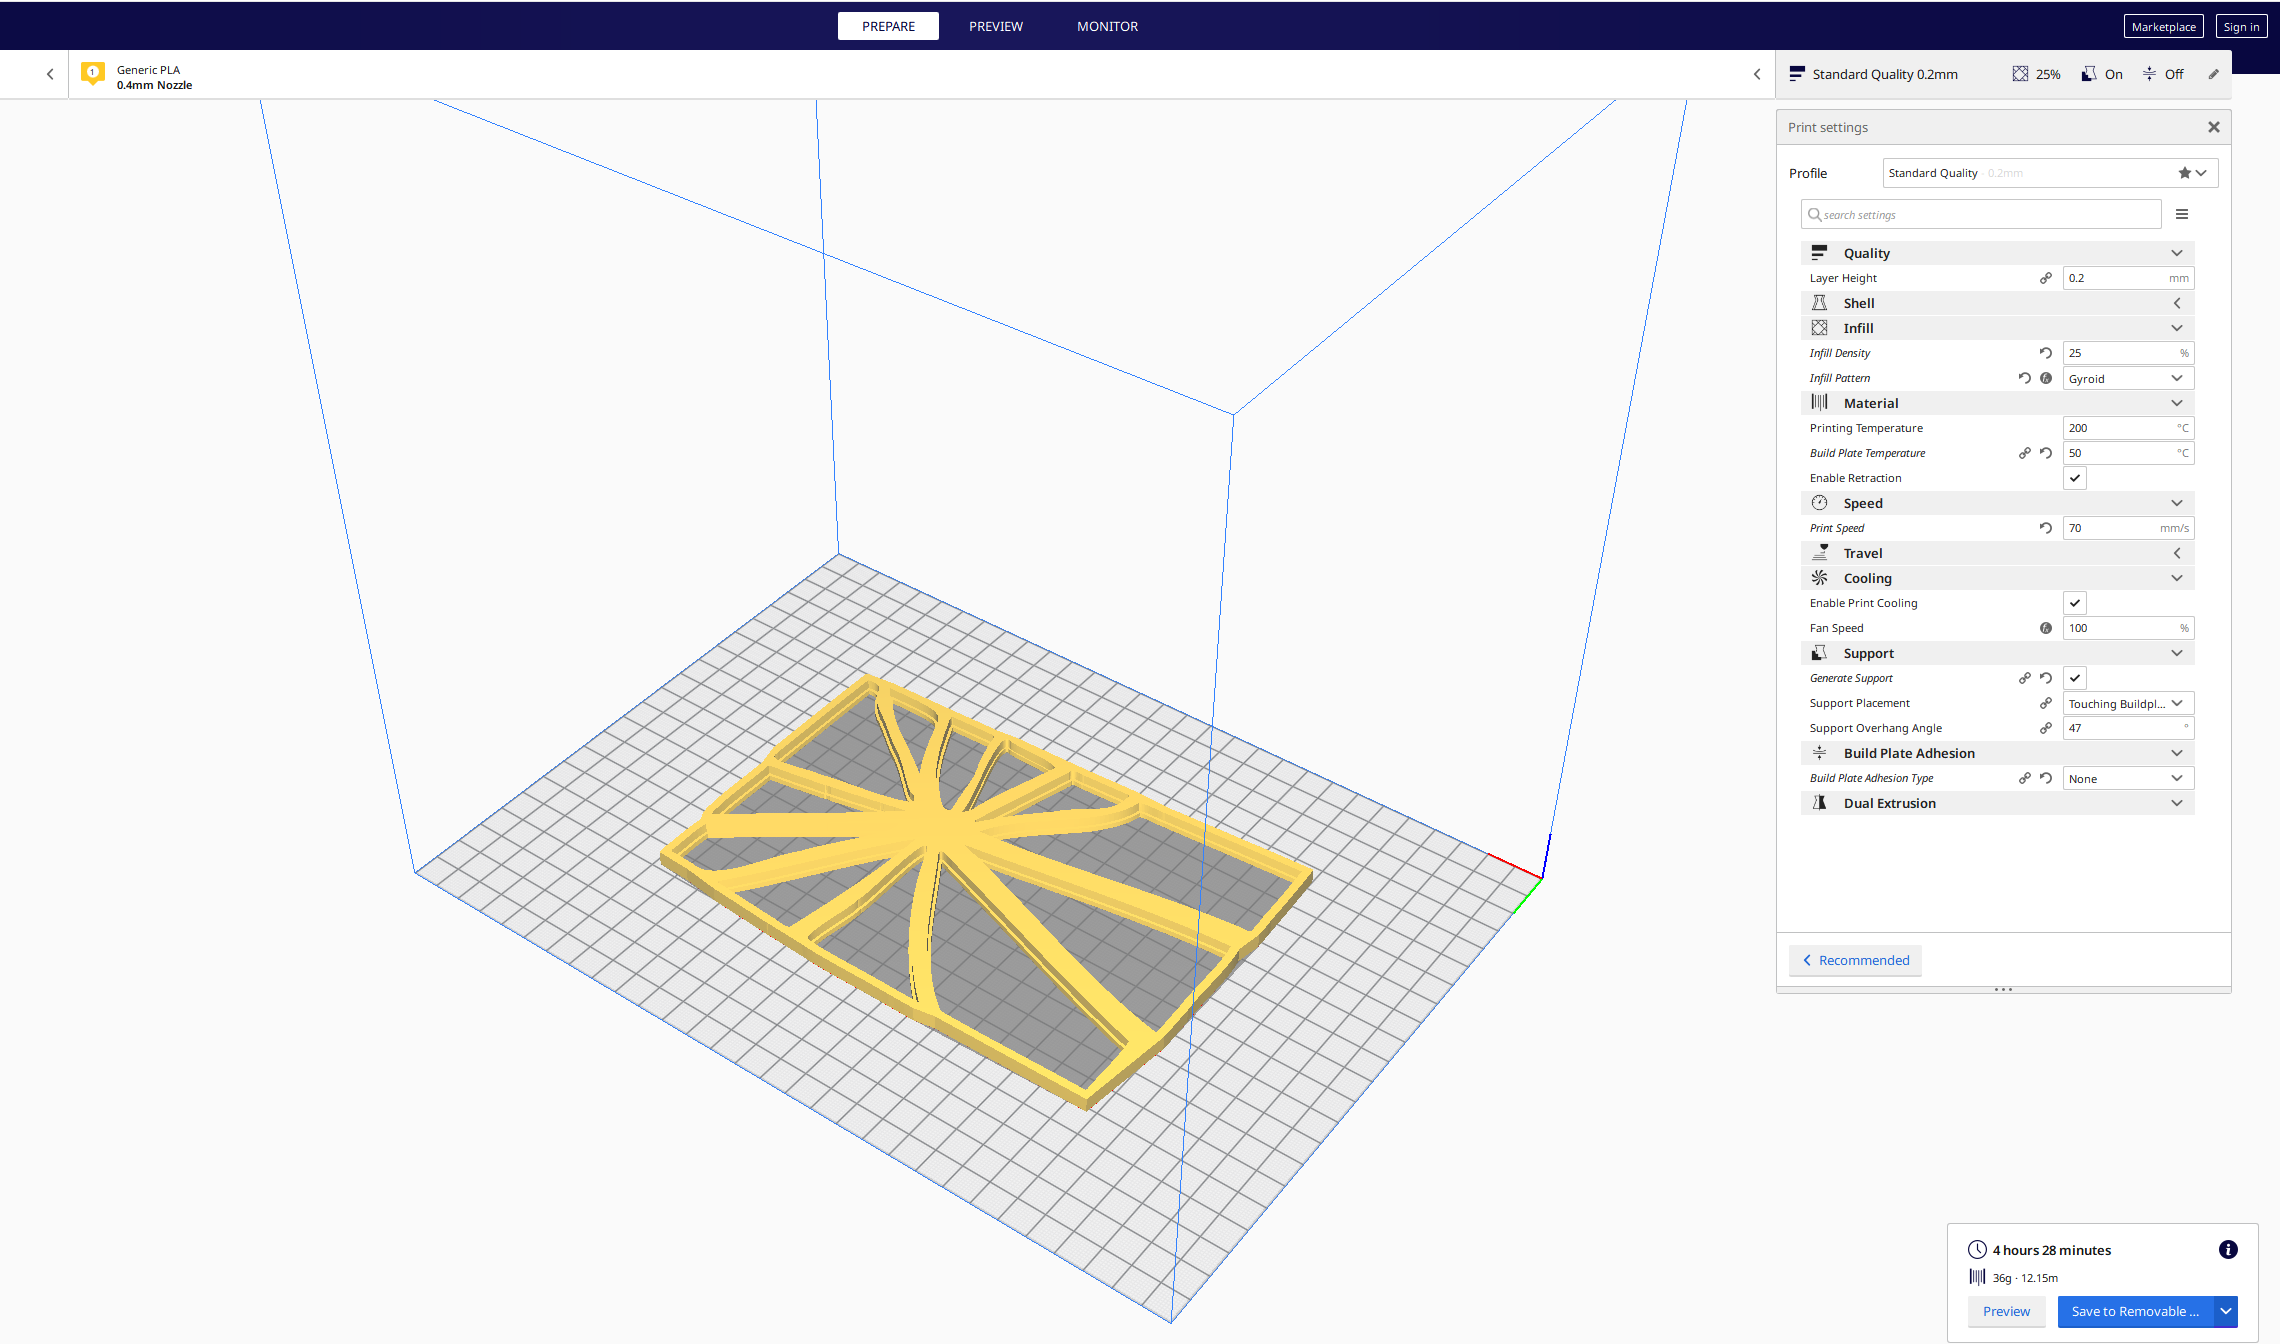Image resolution: width=2280 pixels, height=1344 pixels.
Task: Disable the Enable Retraction checkbox
Action: (x=2075, y=478)
